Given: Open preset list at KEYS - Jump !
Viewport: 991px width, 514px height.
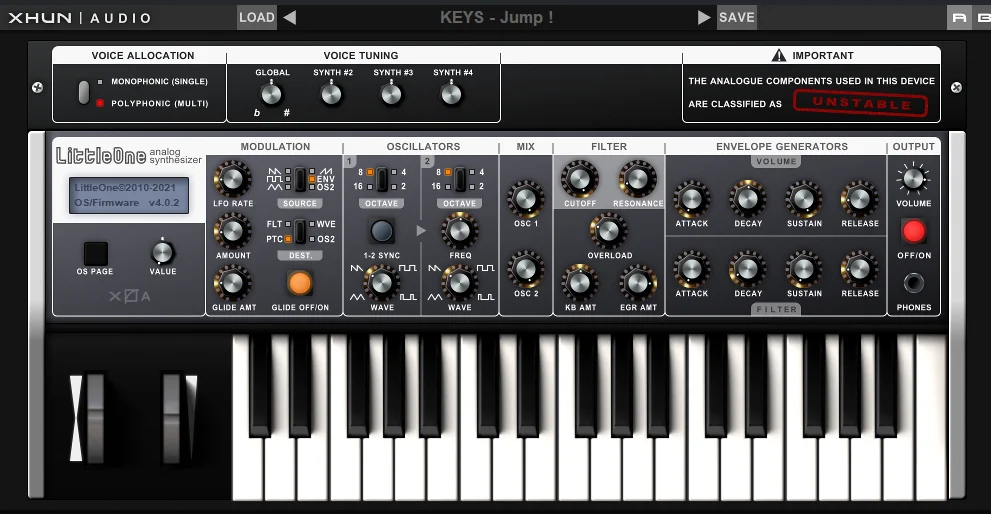Looking at the screenshot, I should [497, 17].
